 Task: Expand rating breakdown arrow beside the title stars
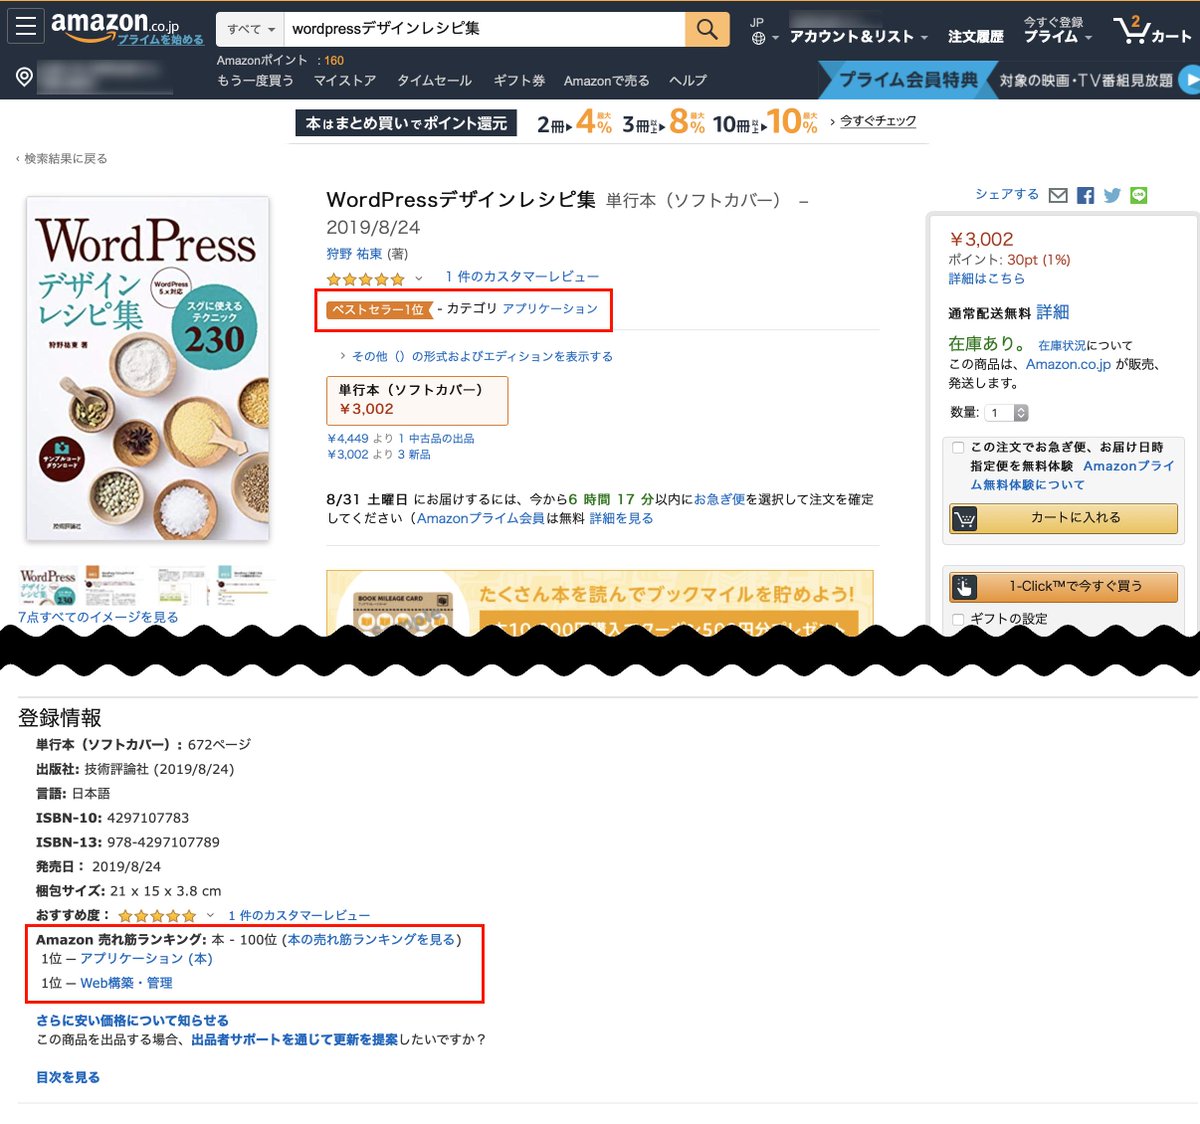[x=419, y=279]
